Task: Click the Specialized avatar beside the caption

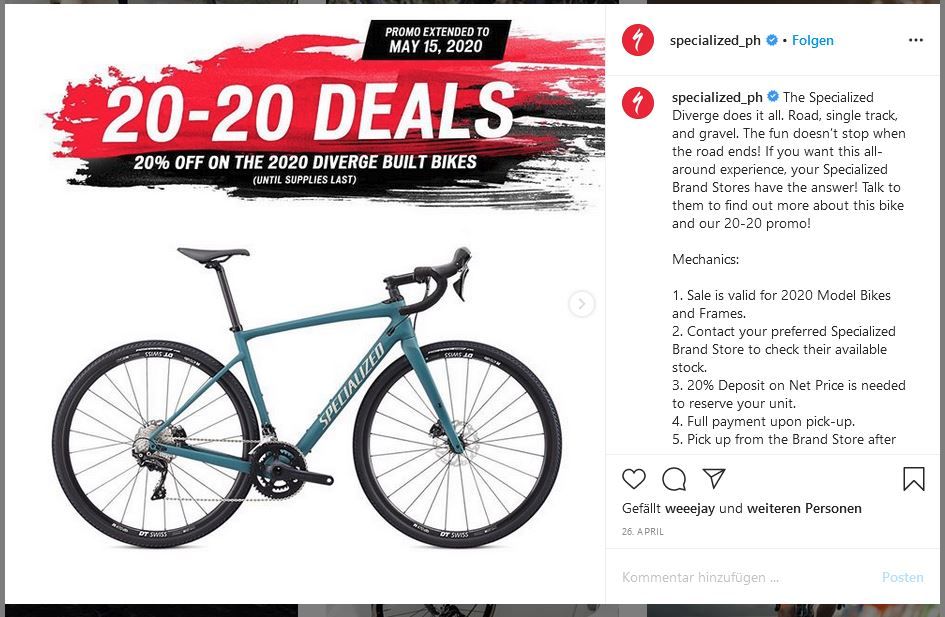Action: (x=638, y=103)
